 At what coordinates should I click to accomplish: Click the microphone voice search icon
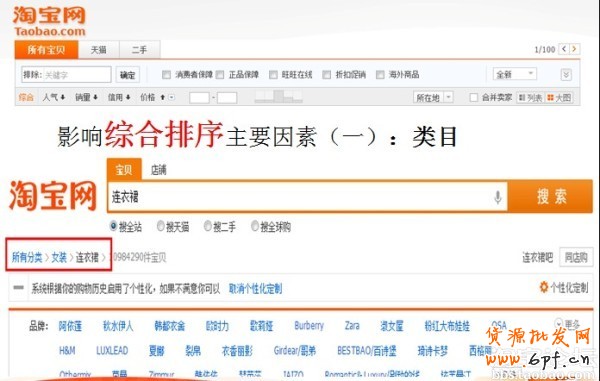(x=497, y=197)
